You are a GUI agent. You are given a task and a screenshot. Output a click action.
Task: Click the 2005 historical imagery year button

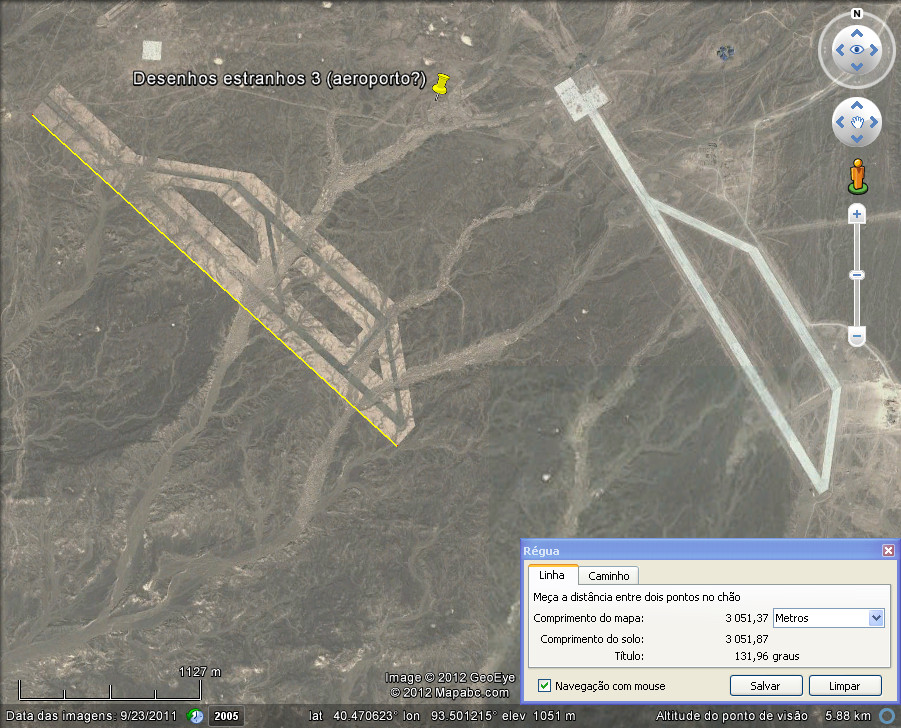pyautogui.click(x=225, y=716)
